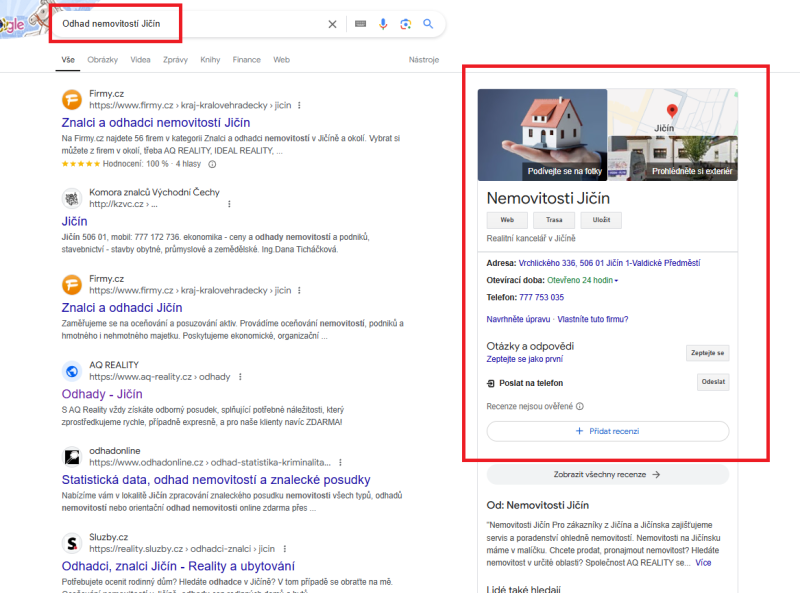Viewport: 800px width, 593px height.
Task: Open the Jičín result from Komora znalců
Action: pyautogui.click(x=74, y=221)
